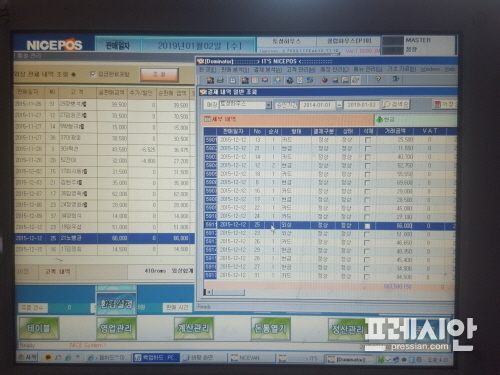Click the highlighted gear icon in the toolbar
The width and height of the screenshot is (500, 375).
[x=356, y=80]
